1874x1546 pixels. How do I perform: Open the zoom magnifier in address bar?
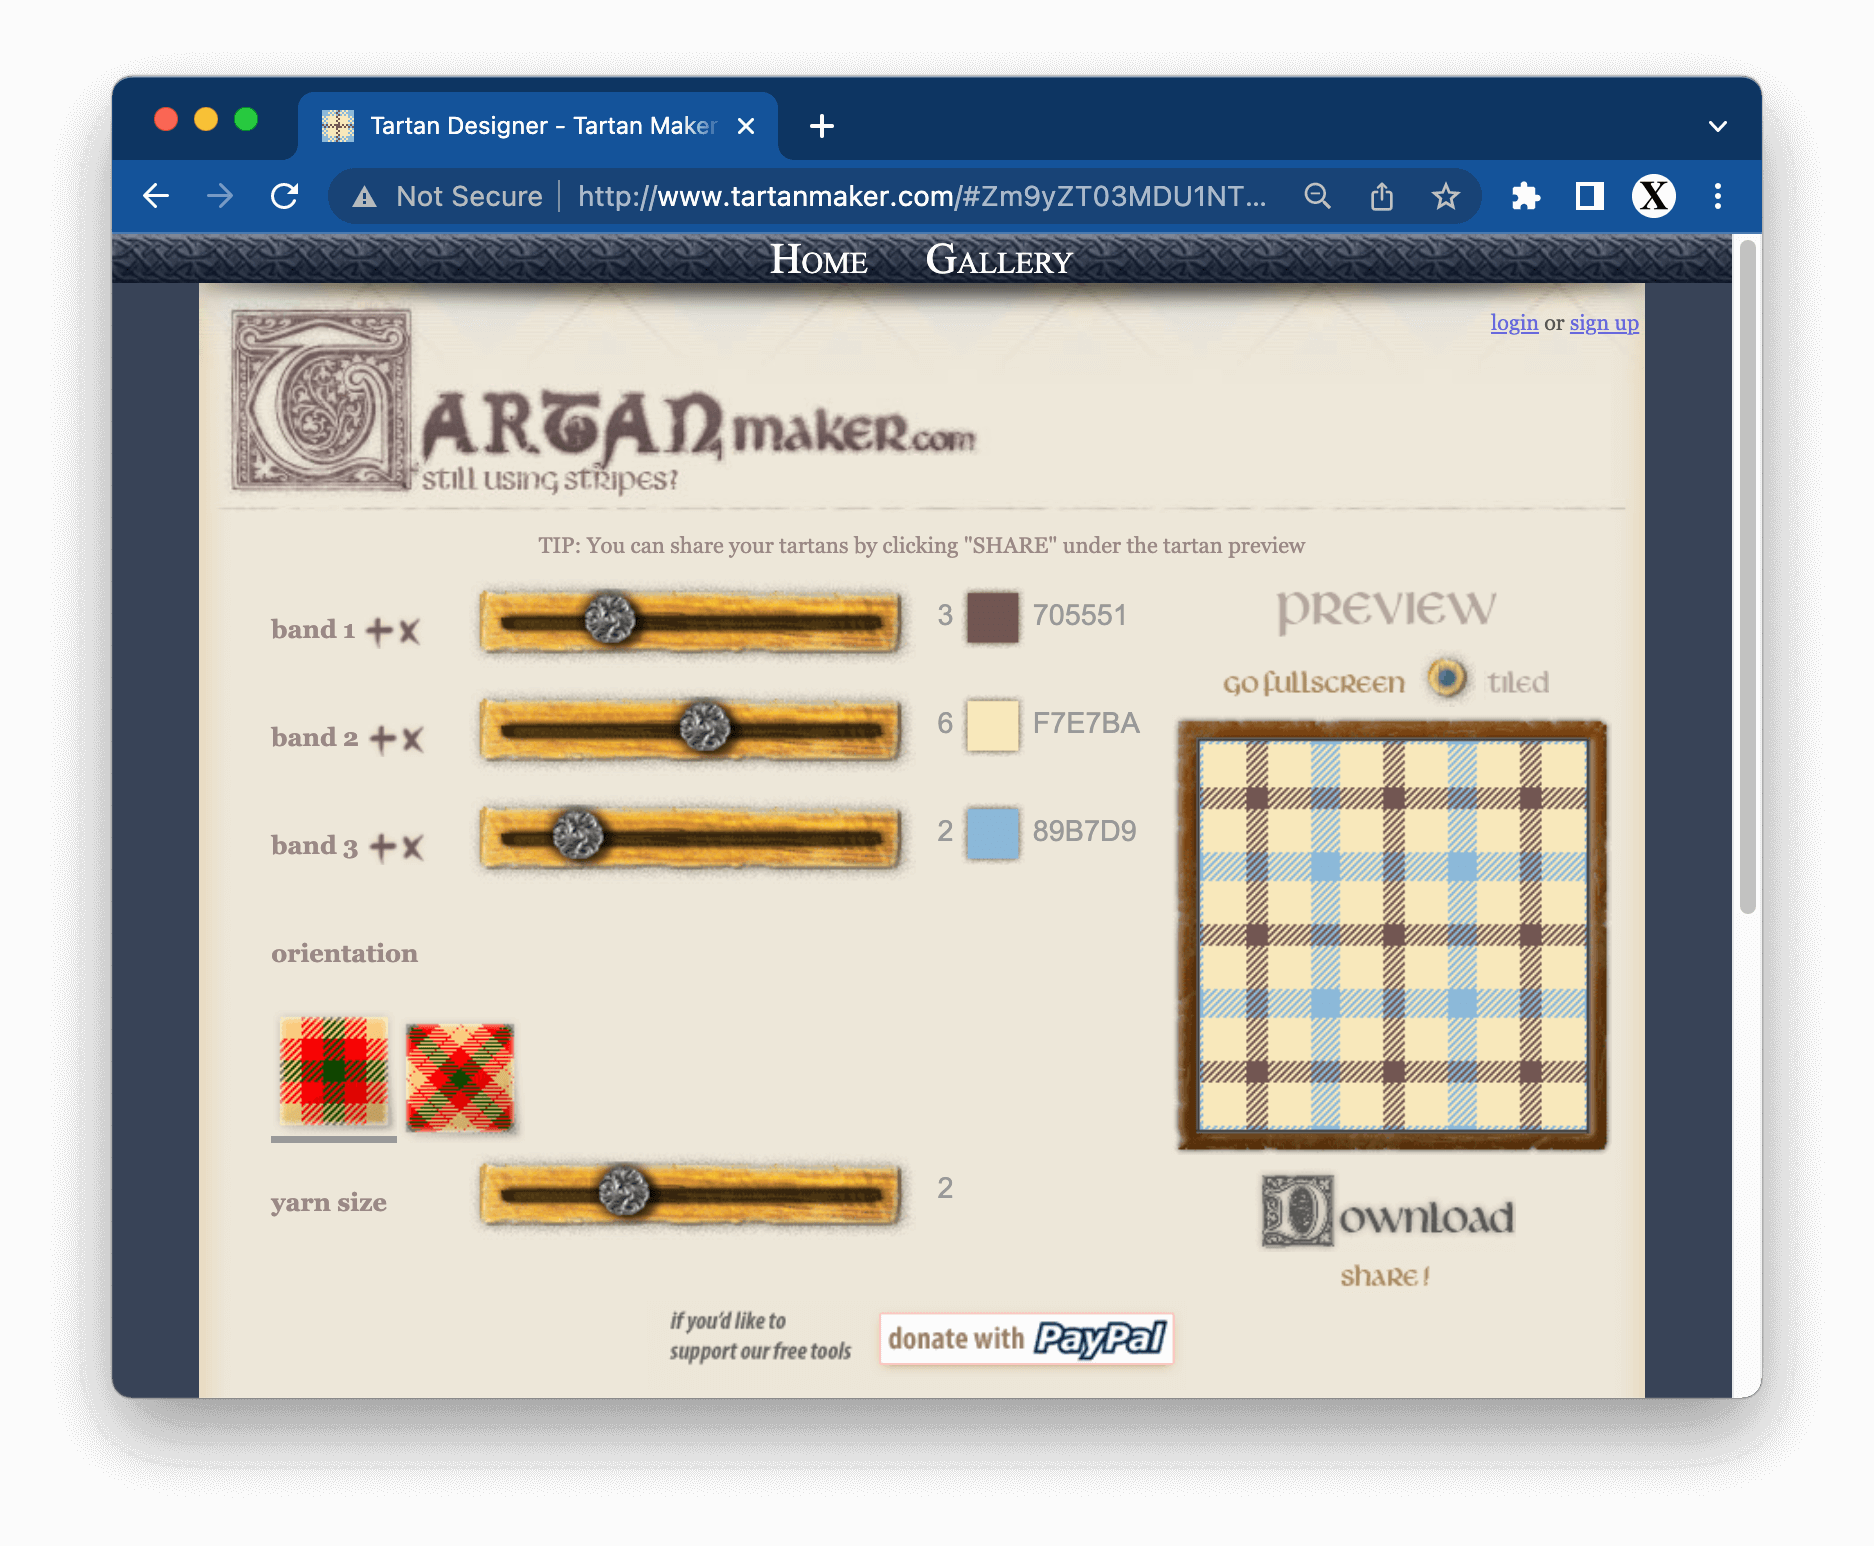click(1318, 196)
